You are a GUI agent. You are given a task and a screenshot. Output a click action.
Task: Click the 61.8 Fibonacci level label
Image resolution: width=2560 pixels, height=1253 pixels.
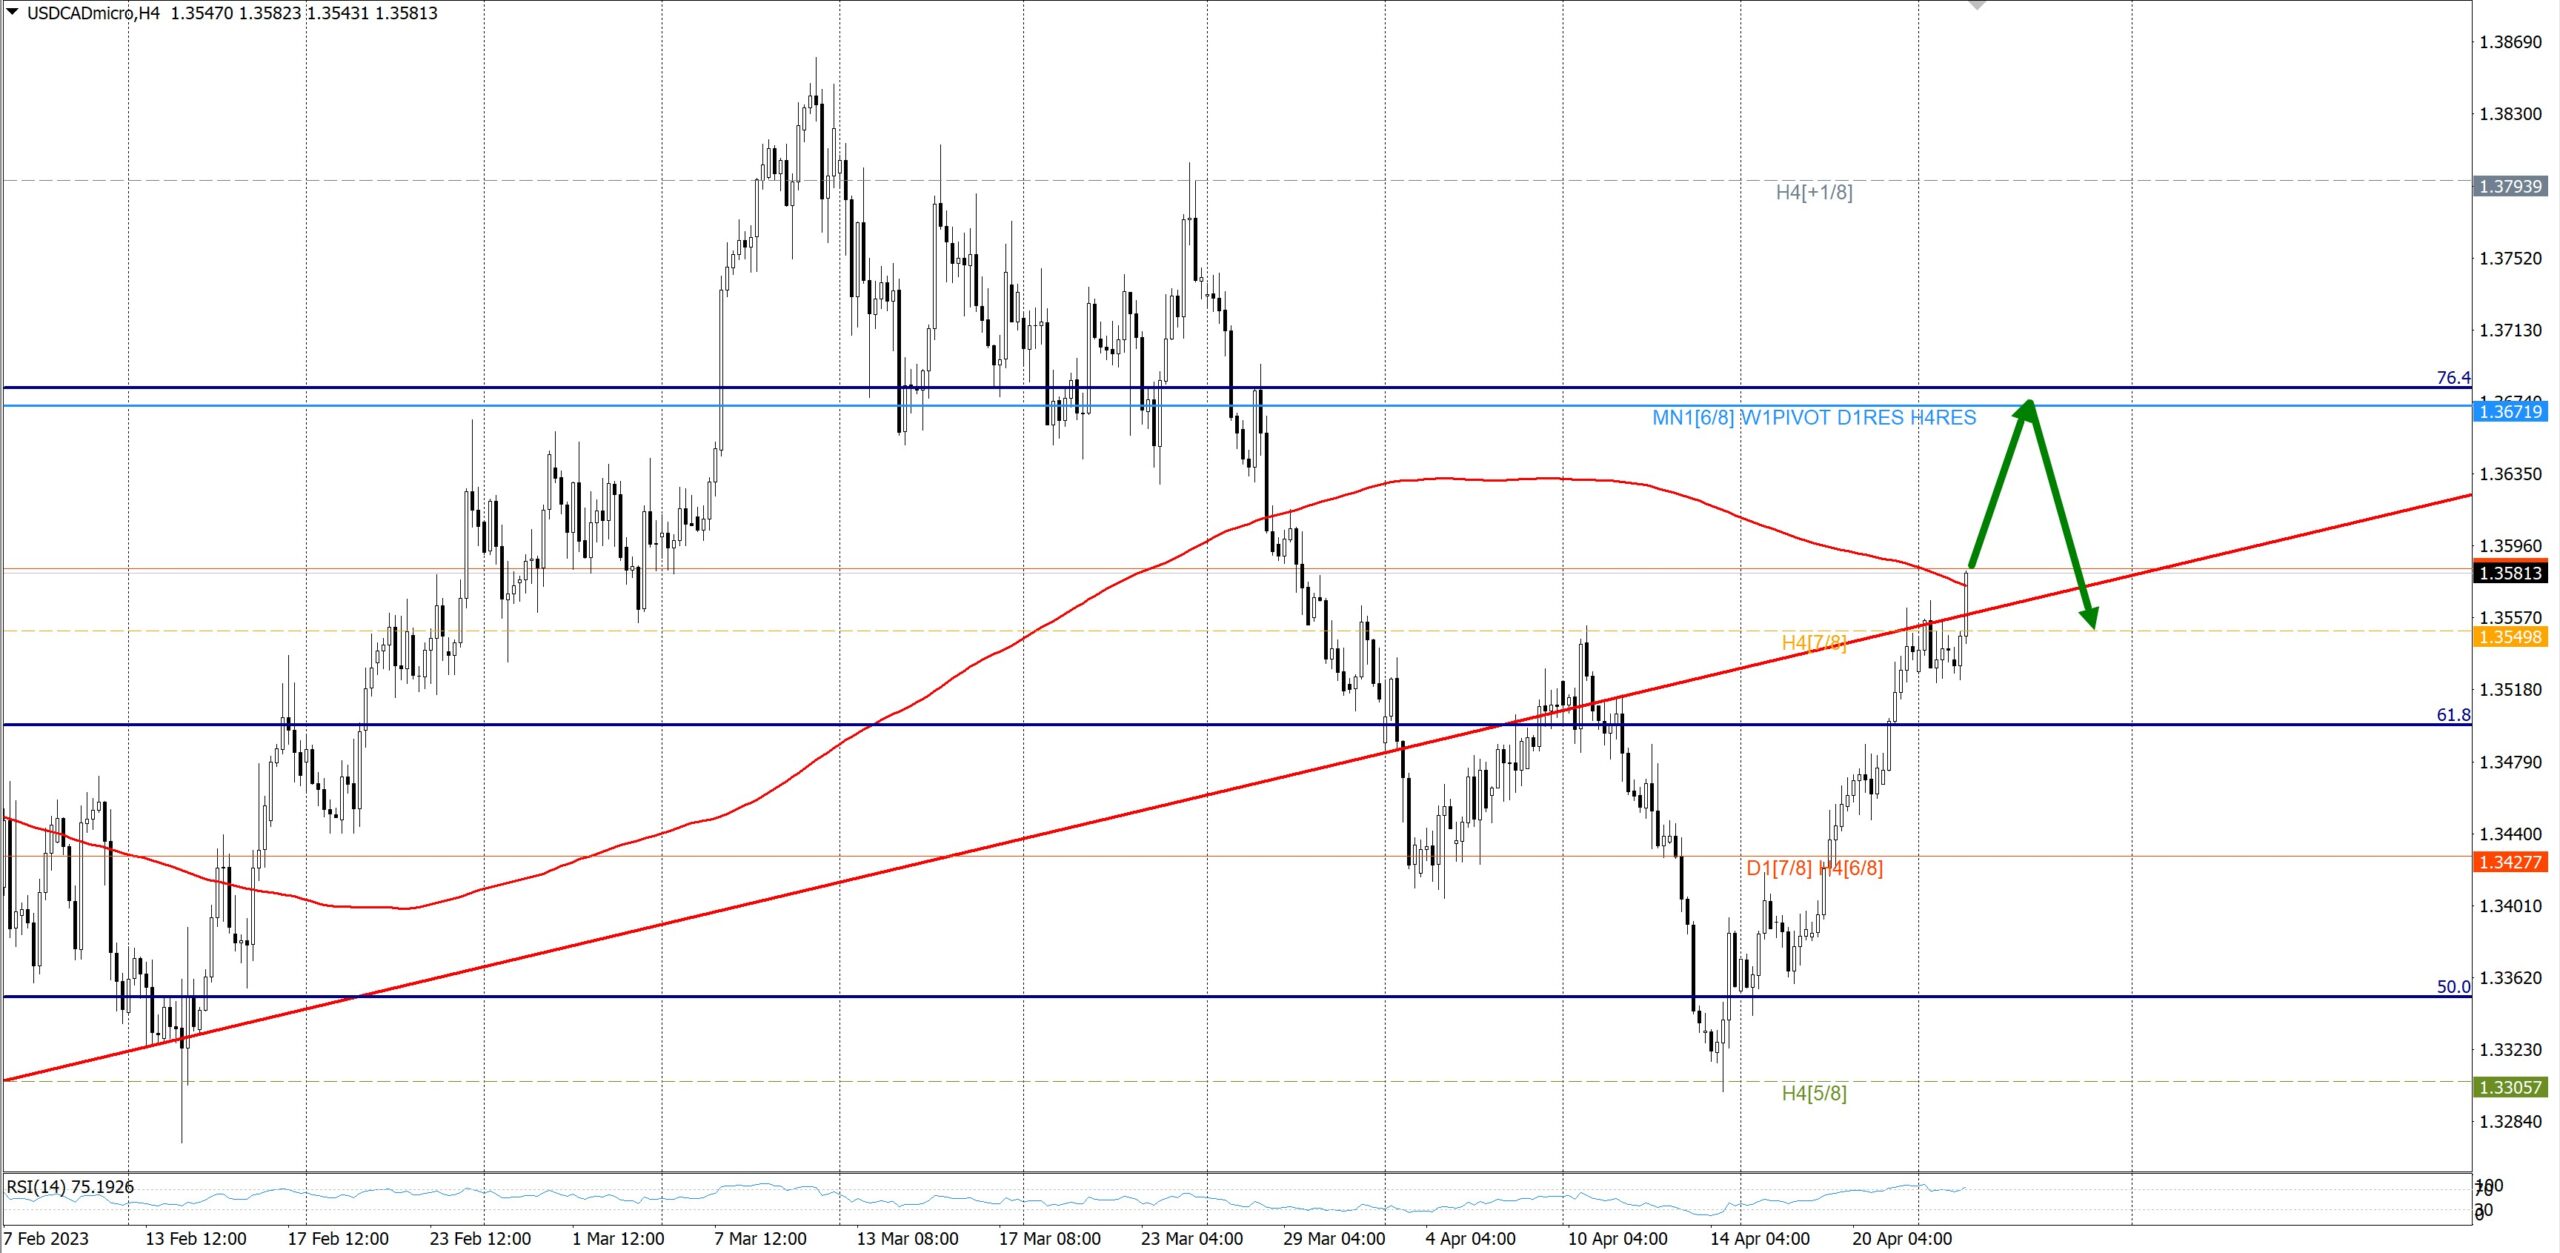pos(2452,715)
